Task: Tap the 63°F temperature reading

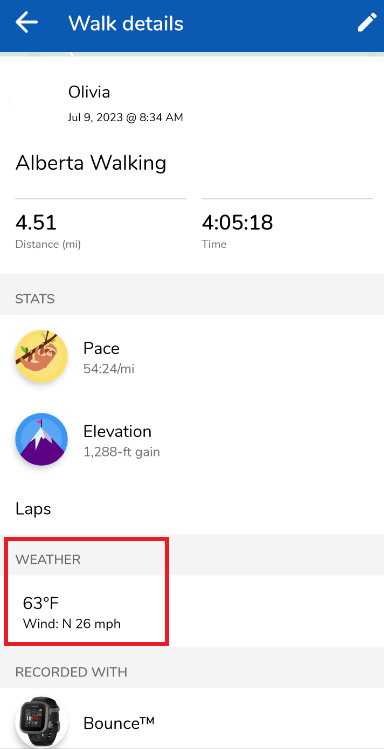Action: [41, 603]
